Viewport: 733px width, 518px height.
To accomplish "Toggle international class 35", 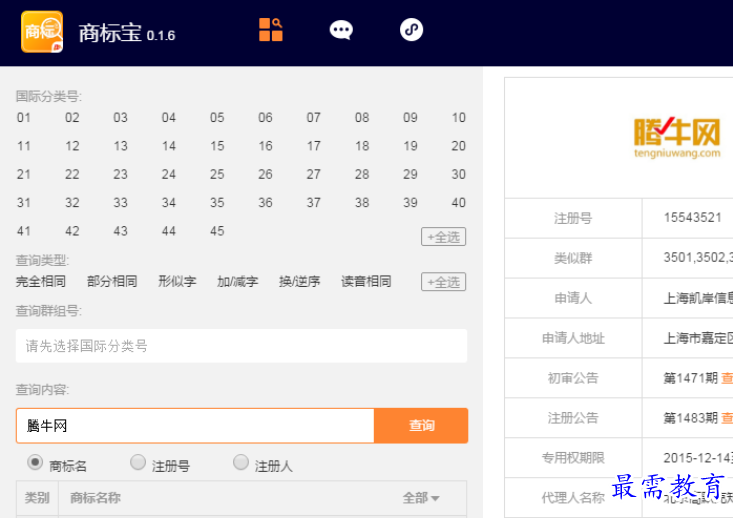I will pos(217,202).
